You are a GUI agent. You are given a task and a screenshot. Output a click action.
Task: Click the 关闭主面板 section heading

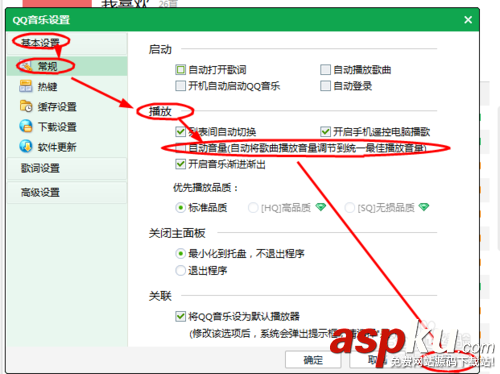177,233
